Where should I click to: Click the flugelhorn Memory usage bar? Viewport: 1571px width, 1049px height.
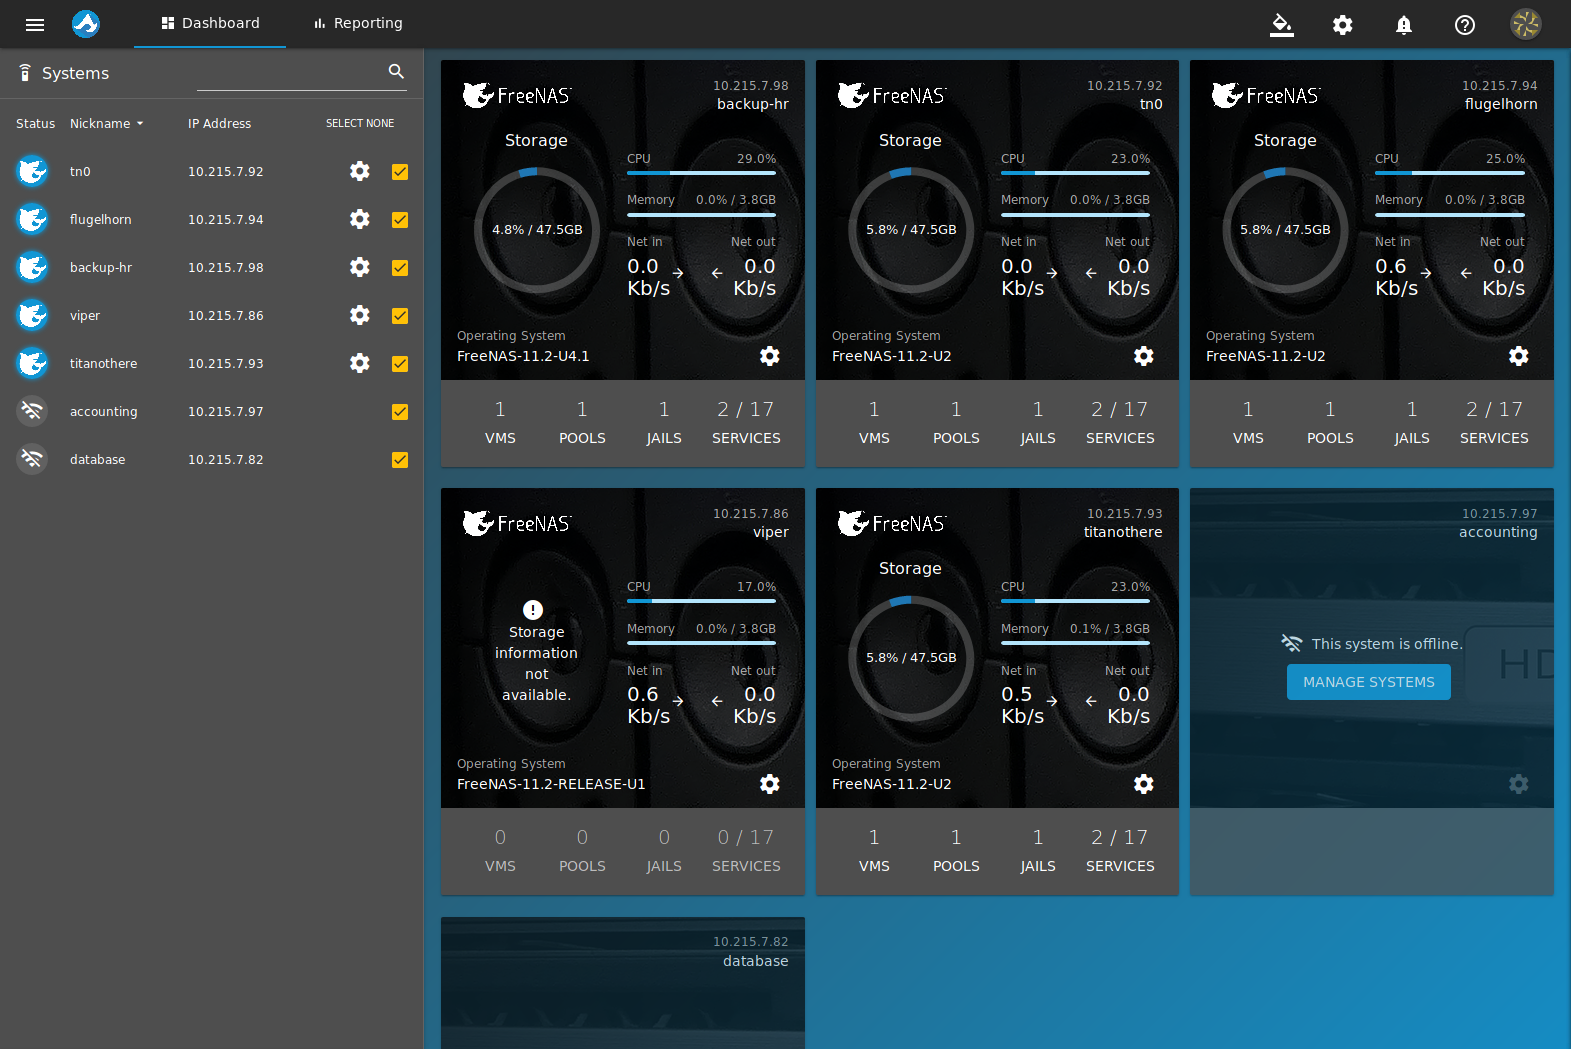click(1450, 214)
